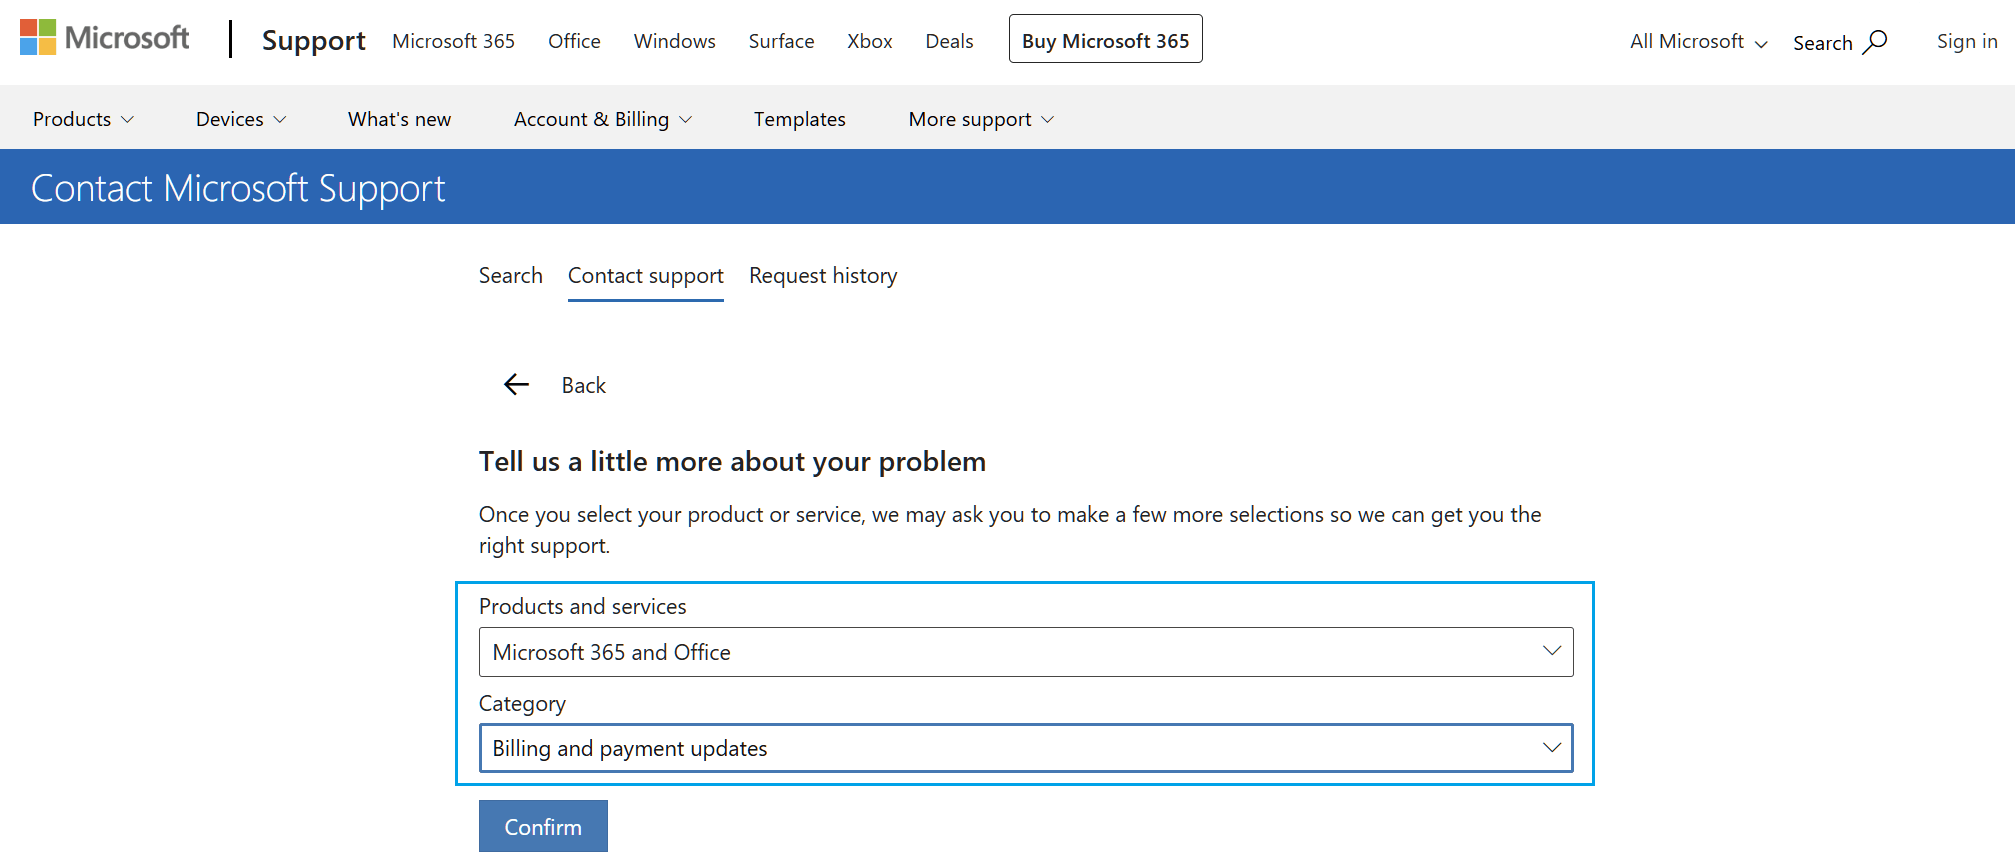Viewport: 2015px width, 868px height.
Task: Select the Contact support tab
Action: pyautogui.click(x=645, y=276)
